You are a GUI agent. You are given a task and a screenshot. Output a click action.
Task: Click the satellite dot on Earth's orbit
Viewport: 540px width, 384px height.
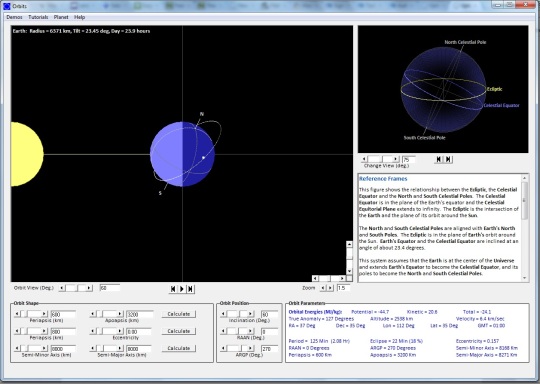point(204,157)
